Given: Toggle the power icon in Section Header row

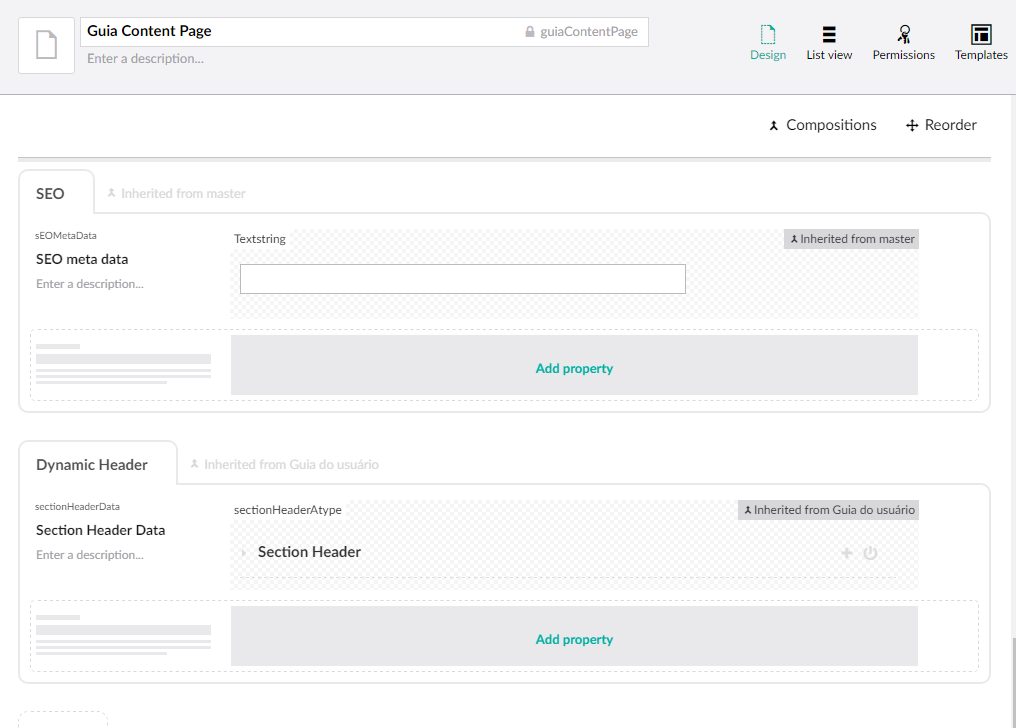Looking at the screenshot, I should pos(870,553).
